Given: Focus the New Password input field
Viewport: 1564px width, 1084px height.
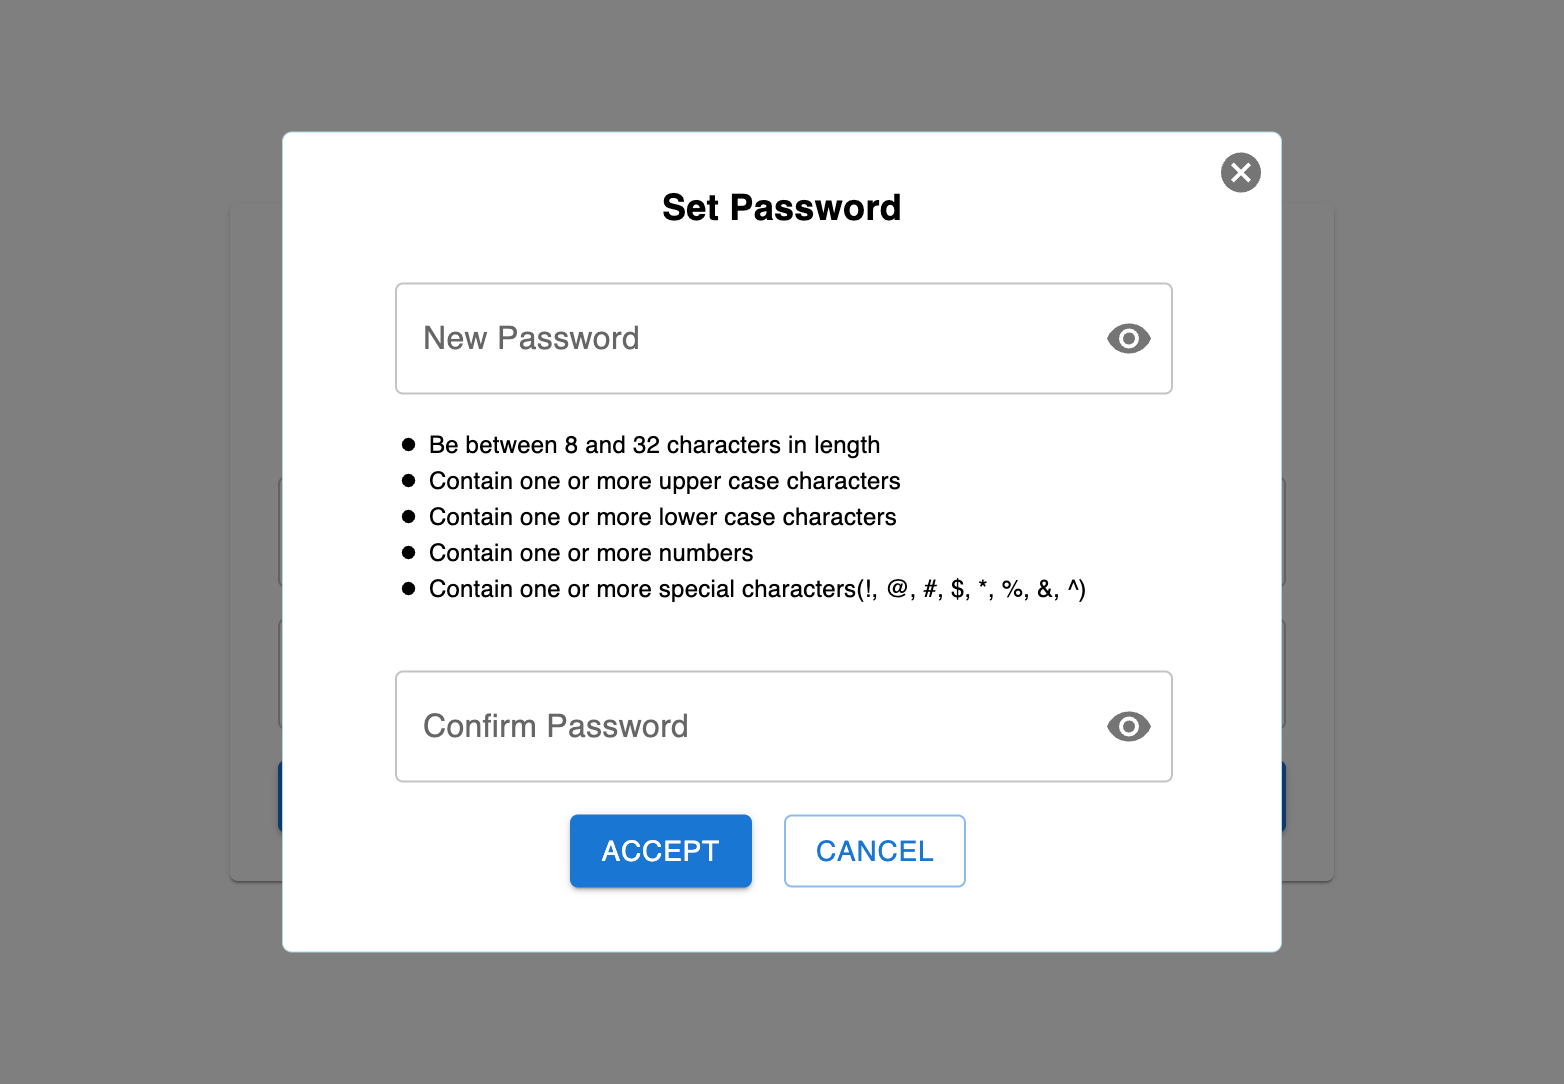Looking at the screenshot, I should pos(783,338).
